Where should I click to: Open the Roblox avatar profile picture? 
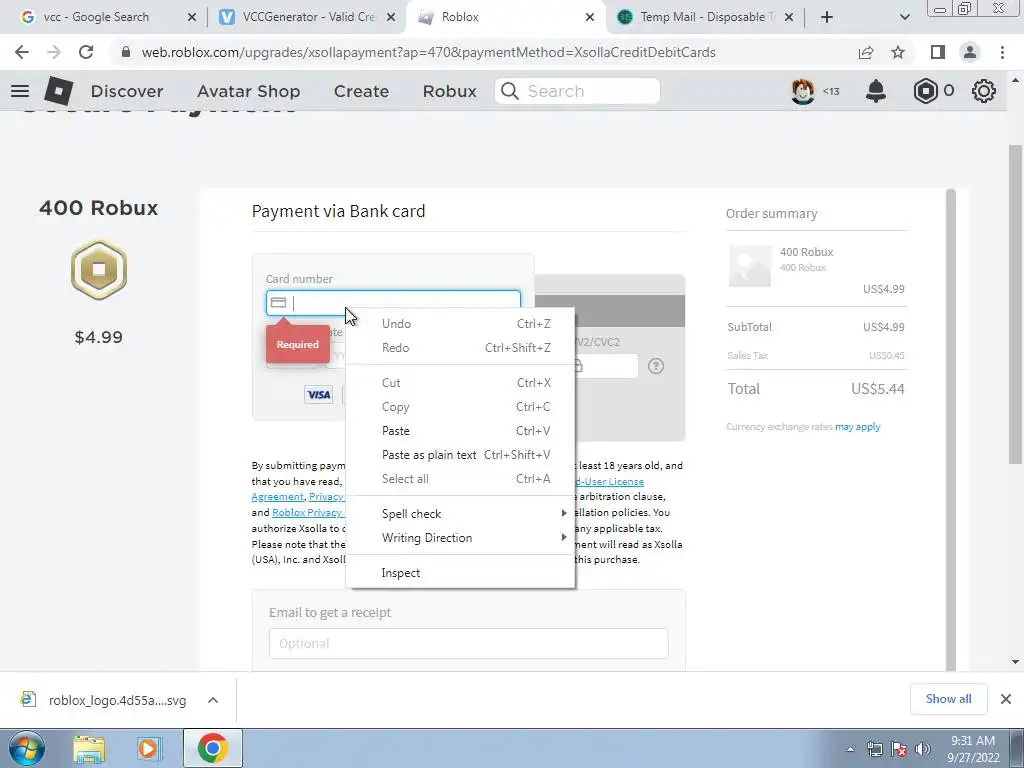pyautogui.click(x=803, y=91)
